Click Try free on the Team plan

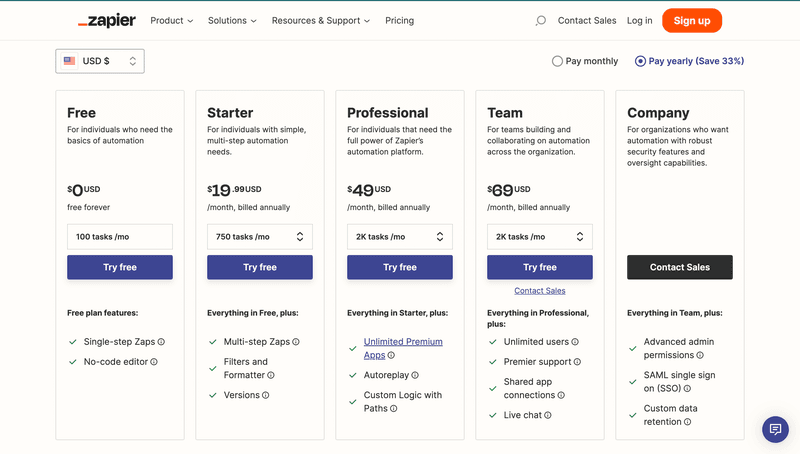pos(540,267)
